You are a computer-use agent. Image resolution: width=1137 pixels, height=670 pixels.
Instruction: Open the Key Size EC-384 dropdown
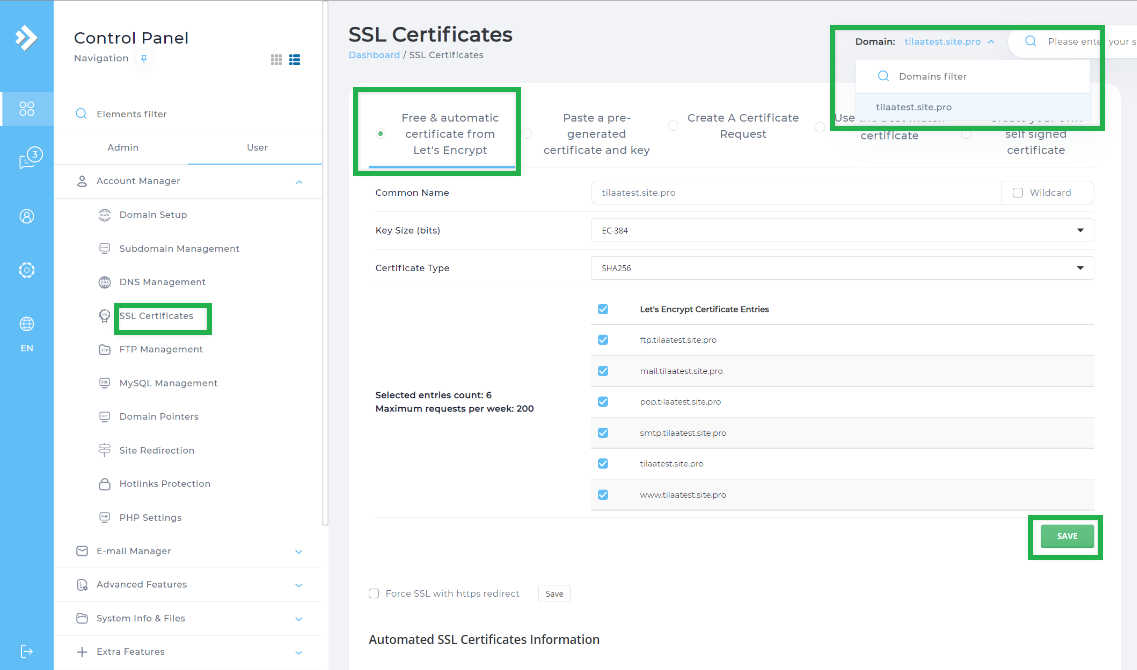pyautogui.click(x=843, y=231)
